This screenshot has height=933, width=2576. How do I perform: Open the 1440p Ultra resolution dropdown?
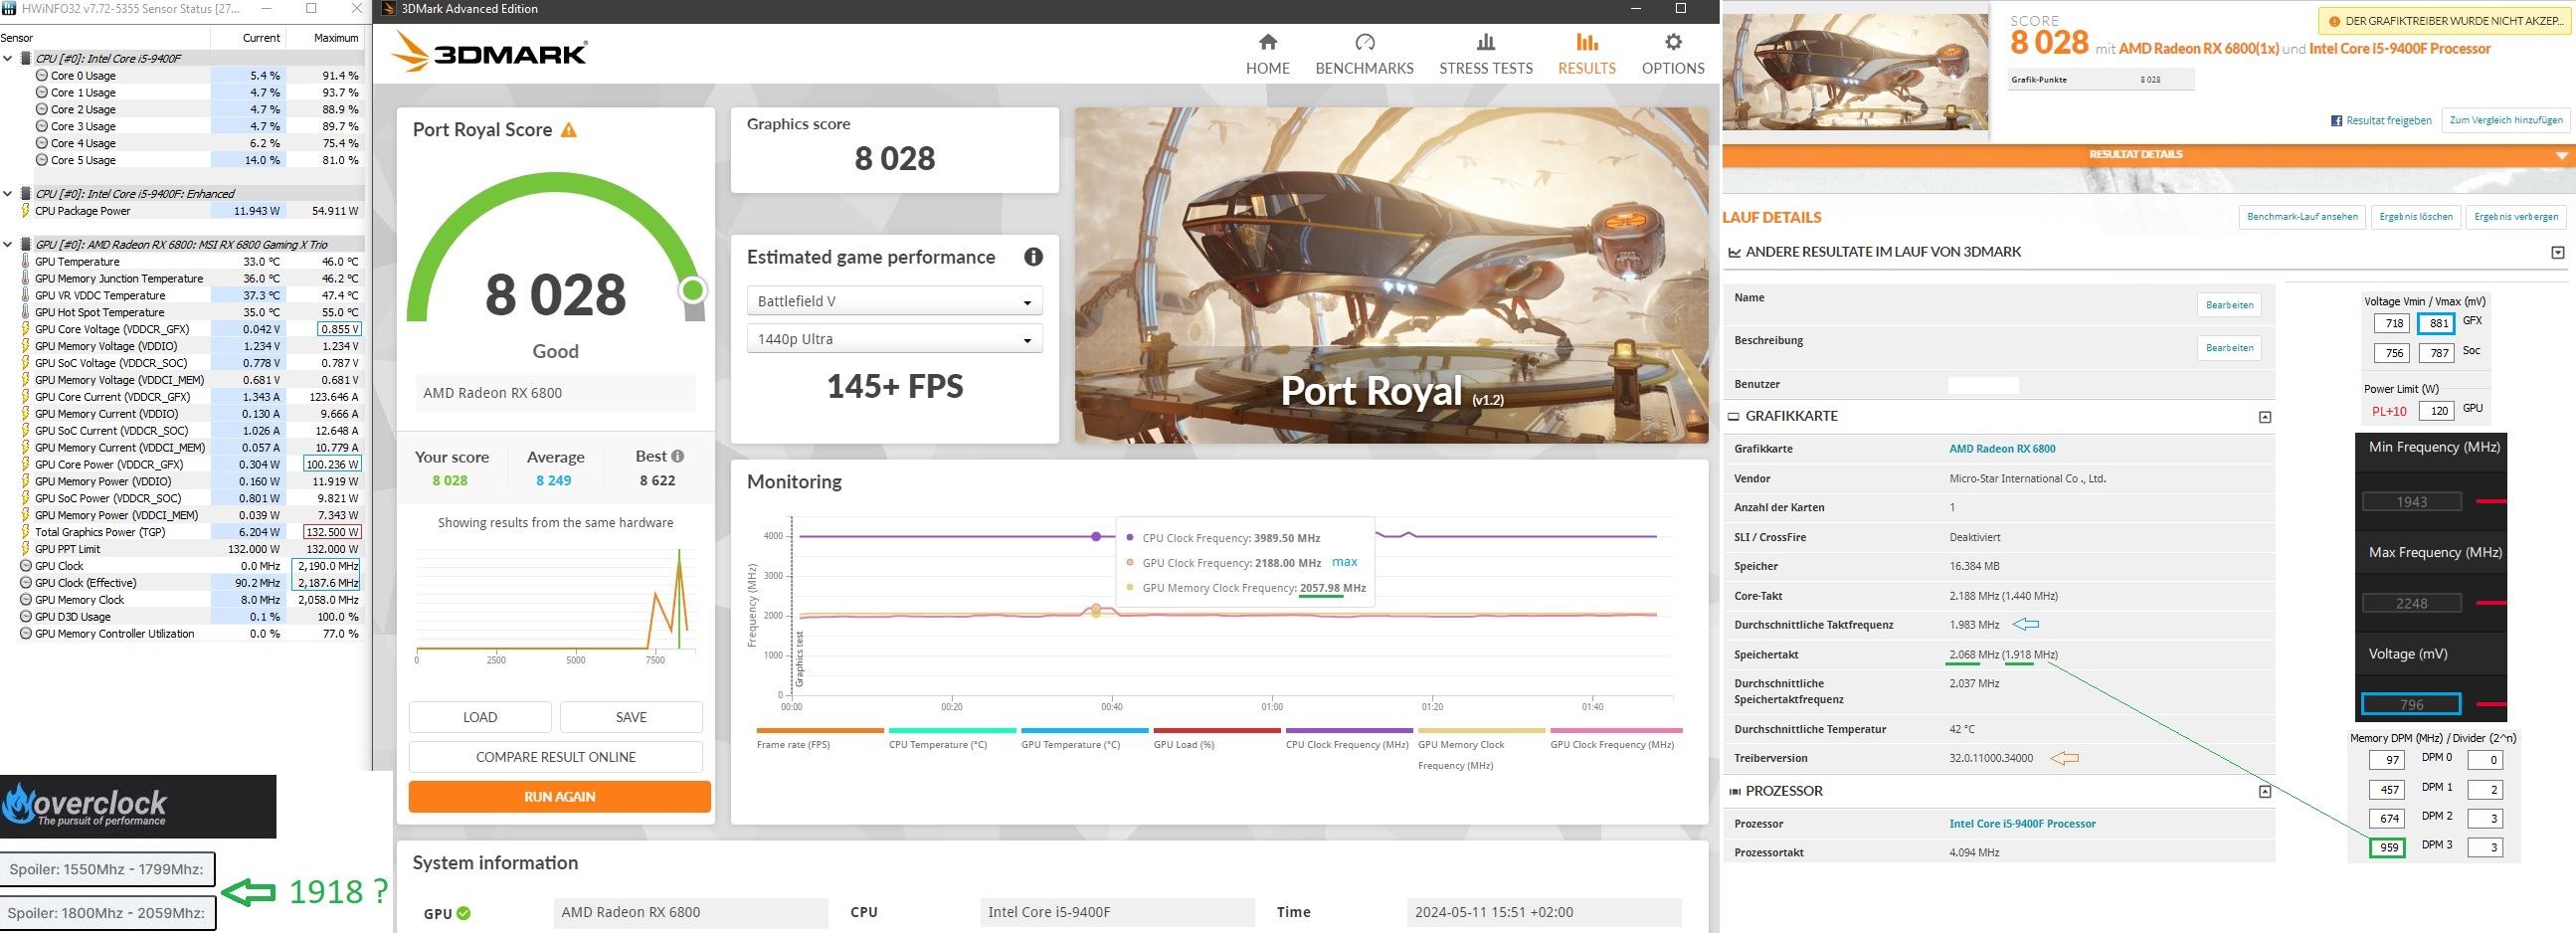[894, 339]
